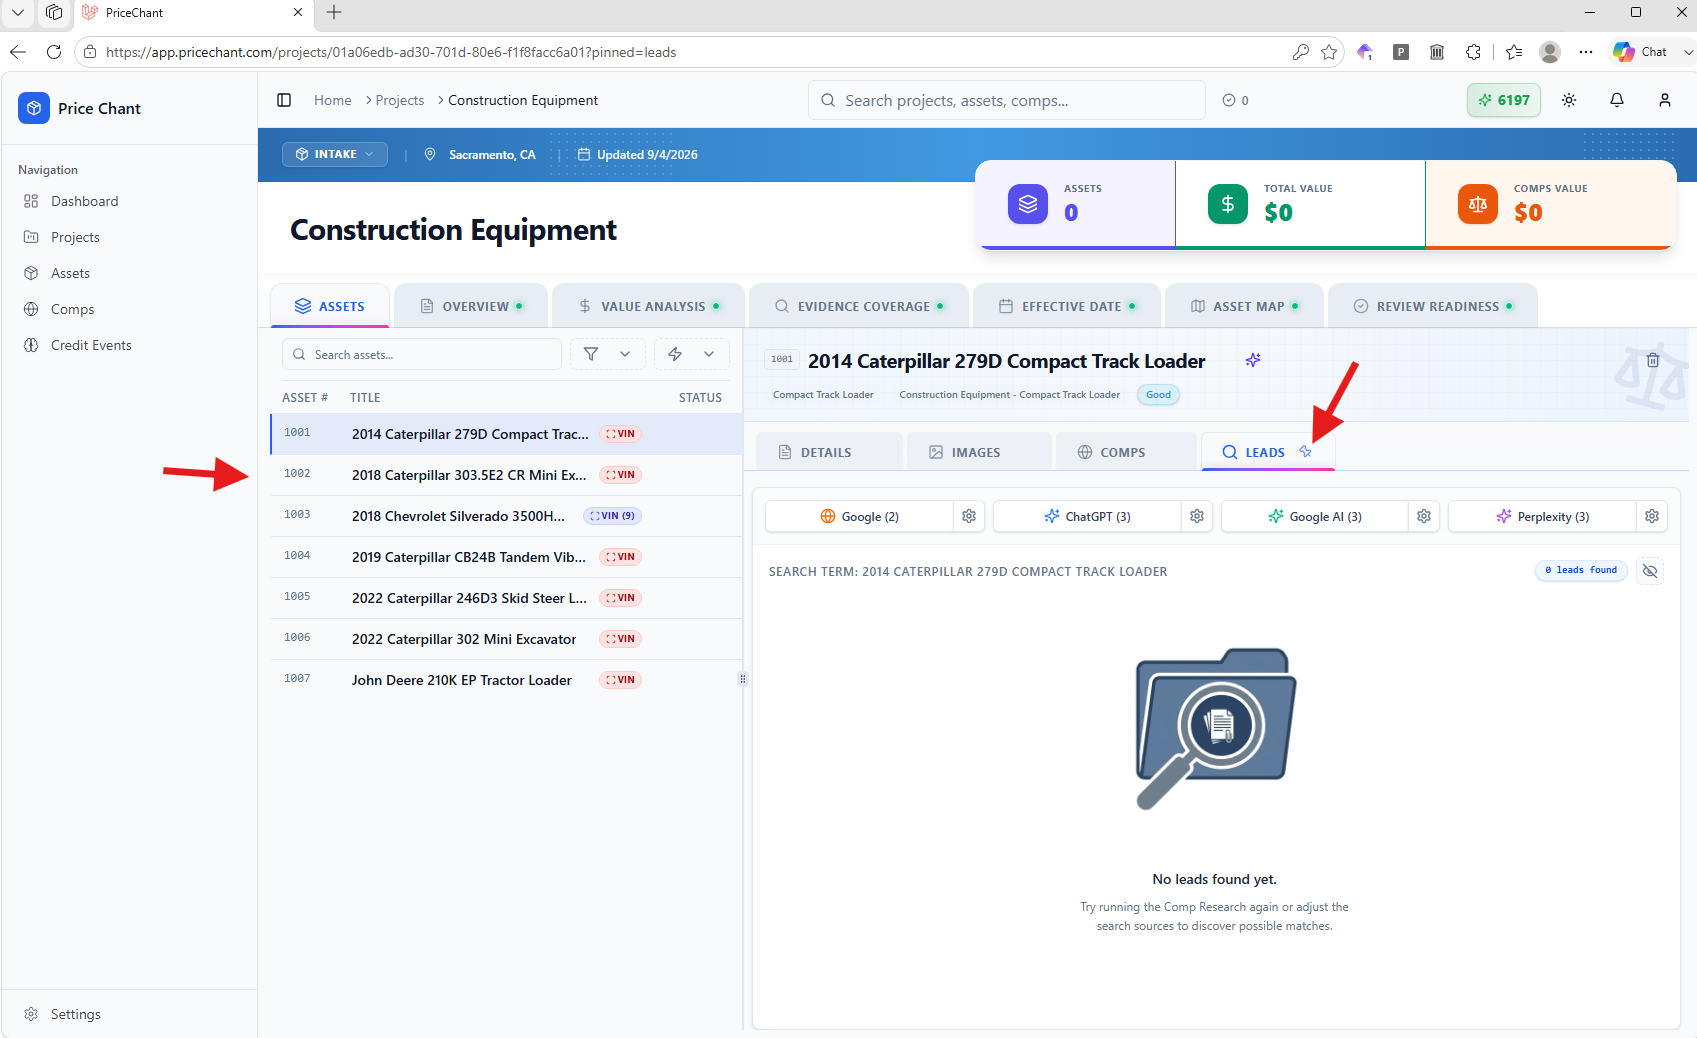Toggle hidden leads visibility eye icon
This screenshot has height=1038, width=1697.
coord(1650,571)
